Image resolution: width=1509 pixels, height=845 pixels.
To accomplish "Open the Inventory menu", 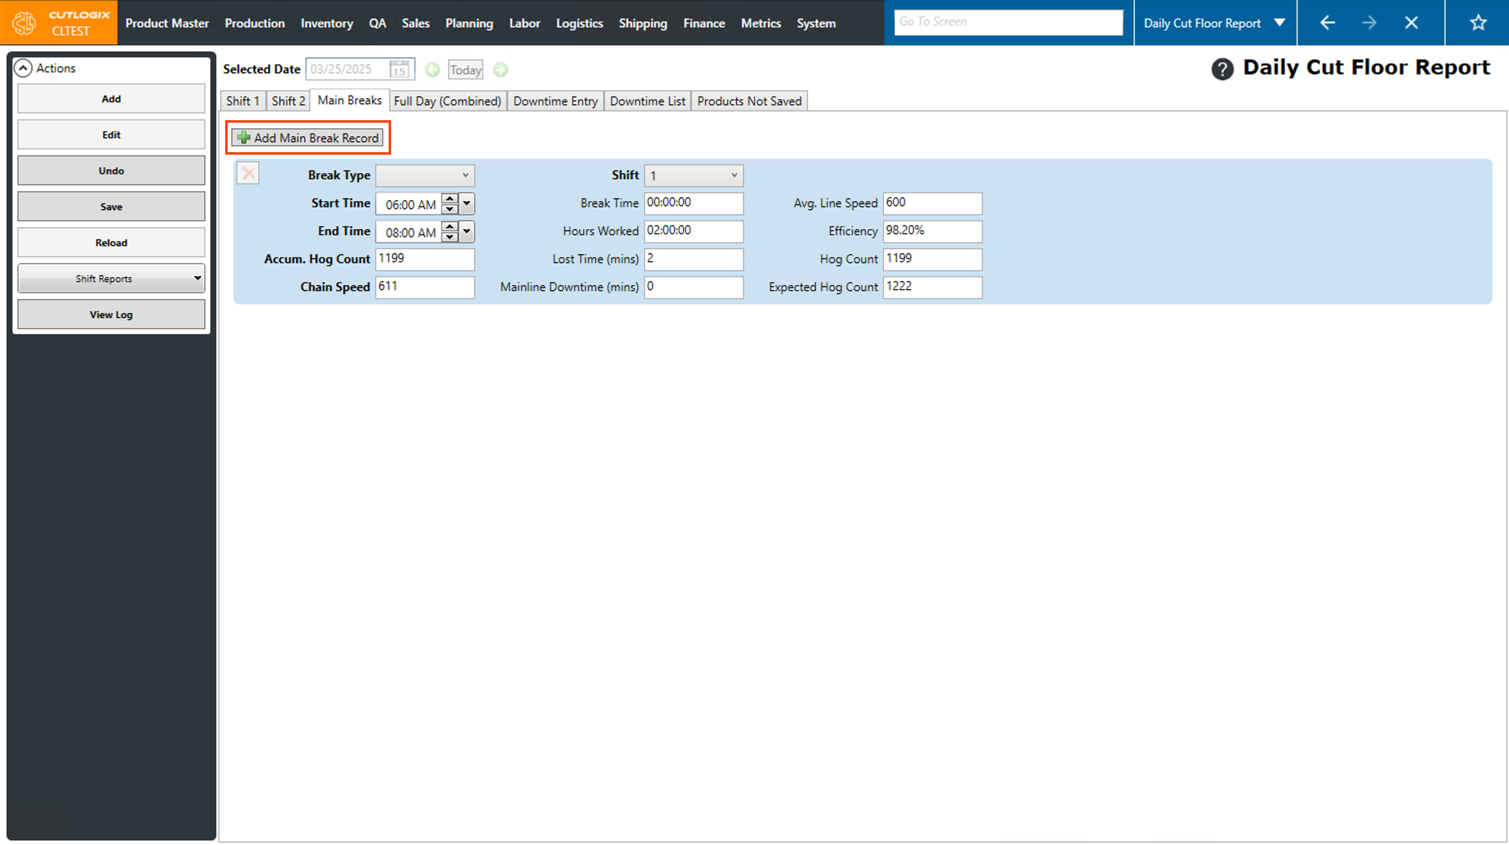I will point(326,23).
